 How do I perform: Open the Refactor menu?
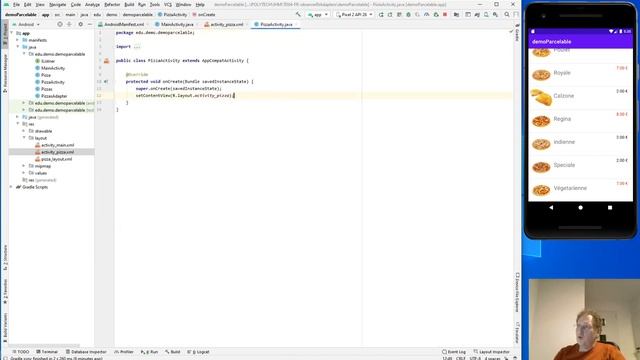[112, 4]
